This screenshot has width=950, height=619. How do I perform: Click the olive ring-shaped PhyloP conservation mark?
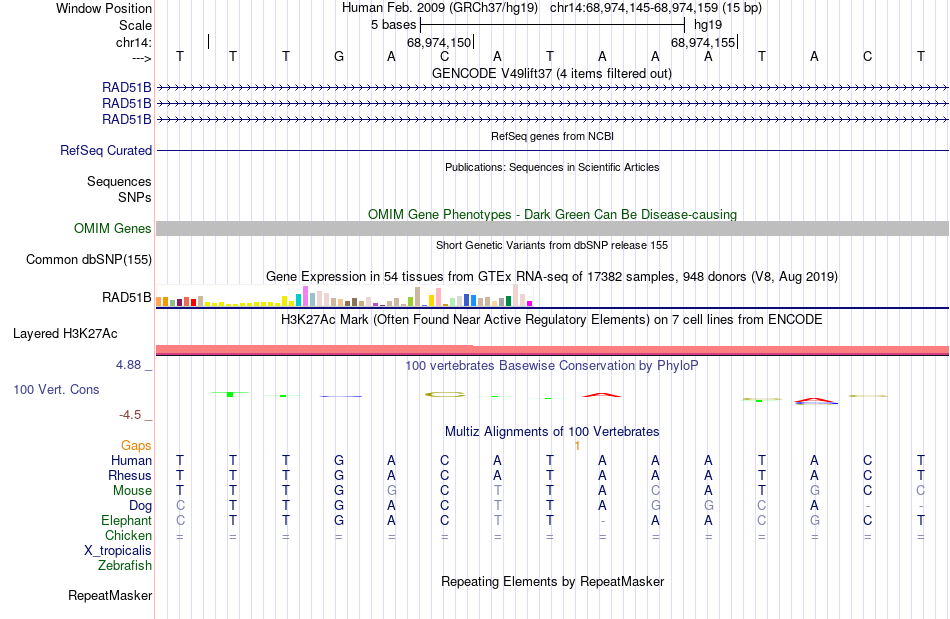pyautogui.click(x=445, y=394)
